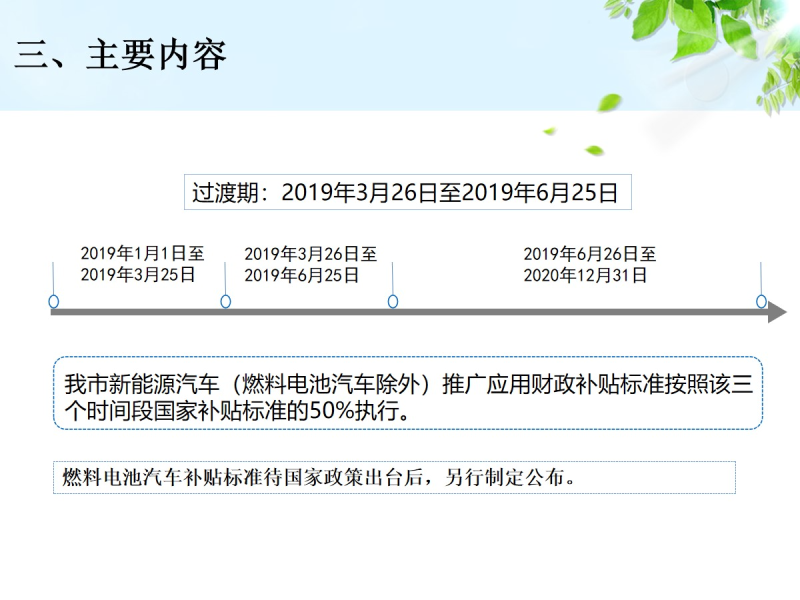Select the 过渡期 date range box

click(408, 192)
